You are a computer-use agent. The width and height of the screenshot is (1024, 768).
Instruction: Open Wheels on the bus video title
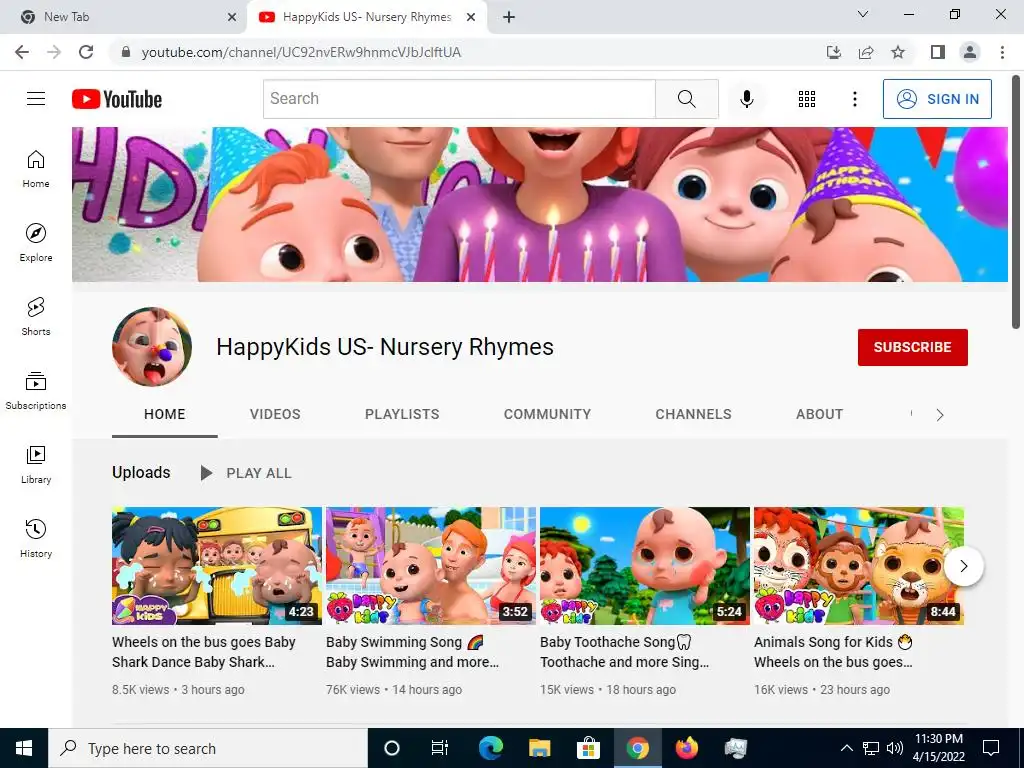[x=204, y=652]
